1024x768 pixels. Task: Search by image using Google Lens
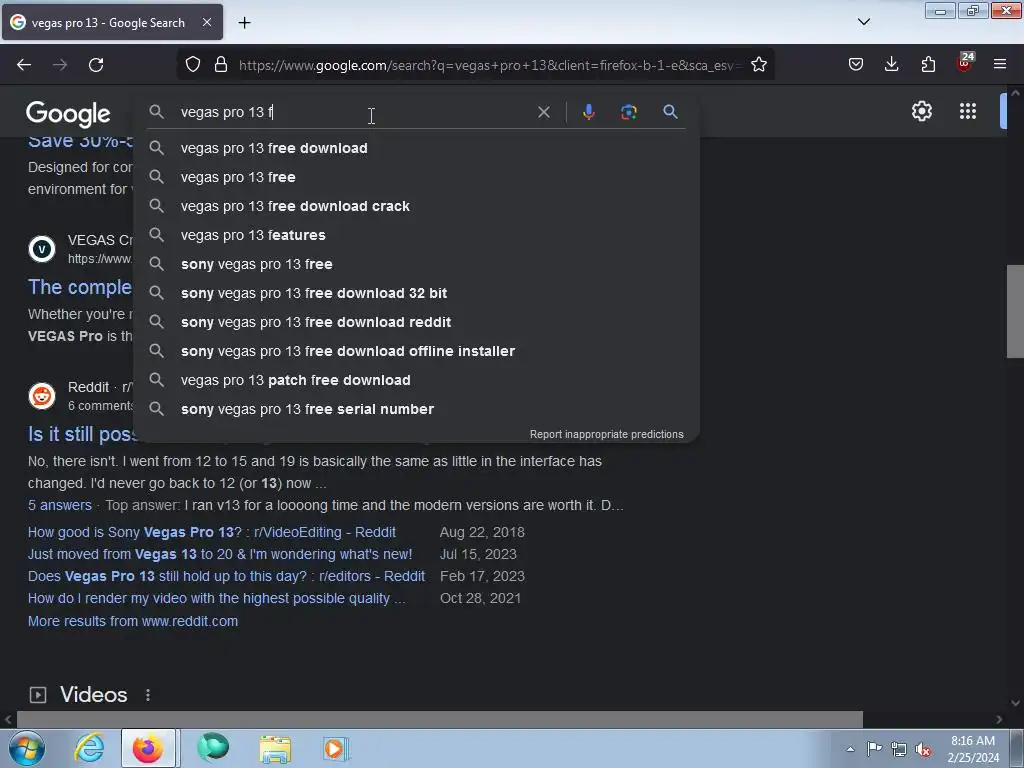point(629,112)
